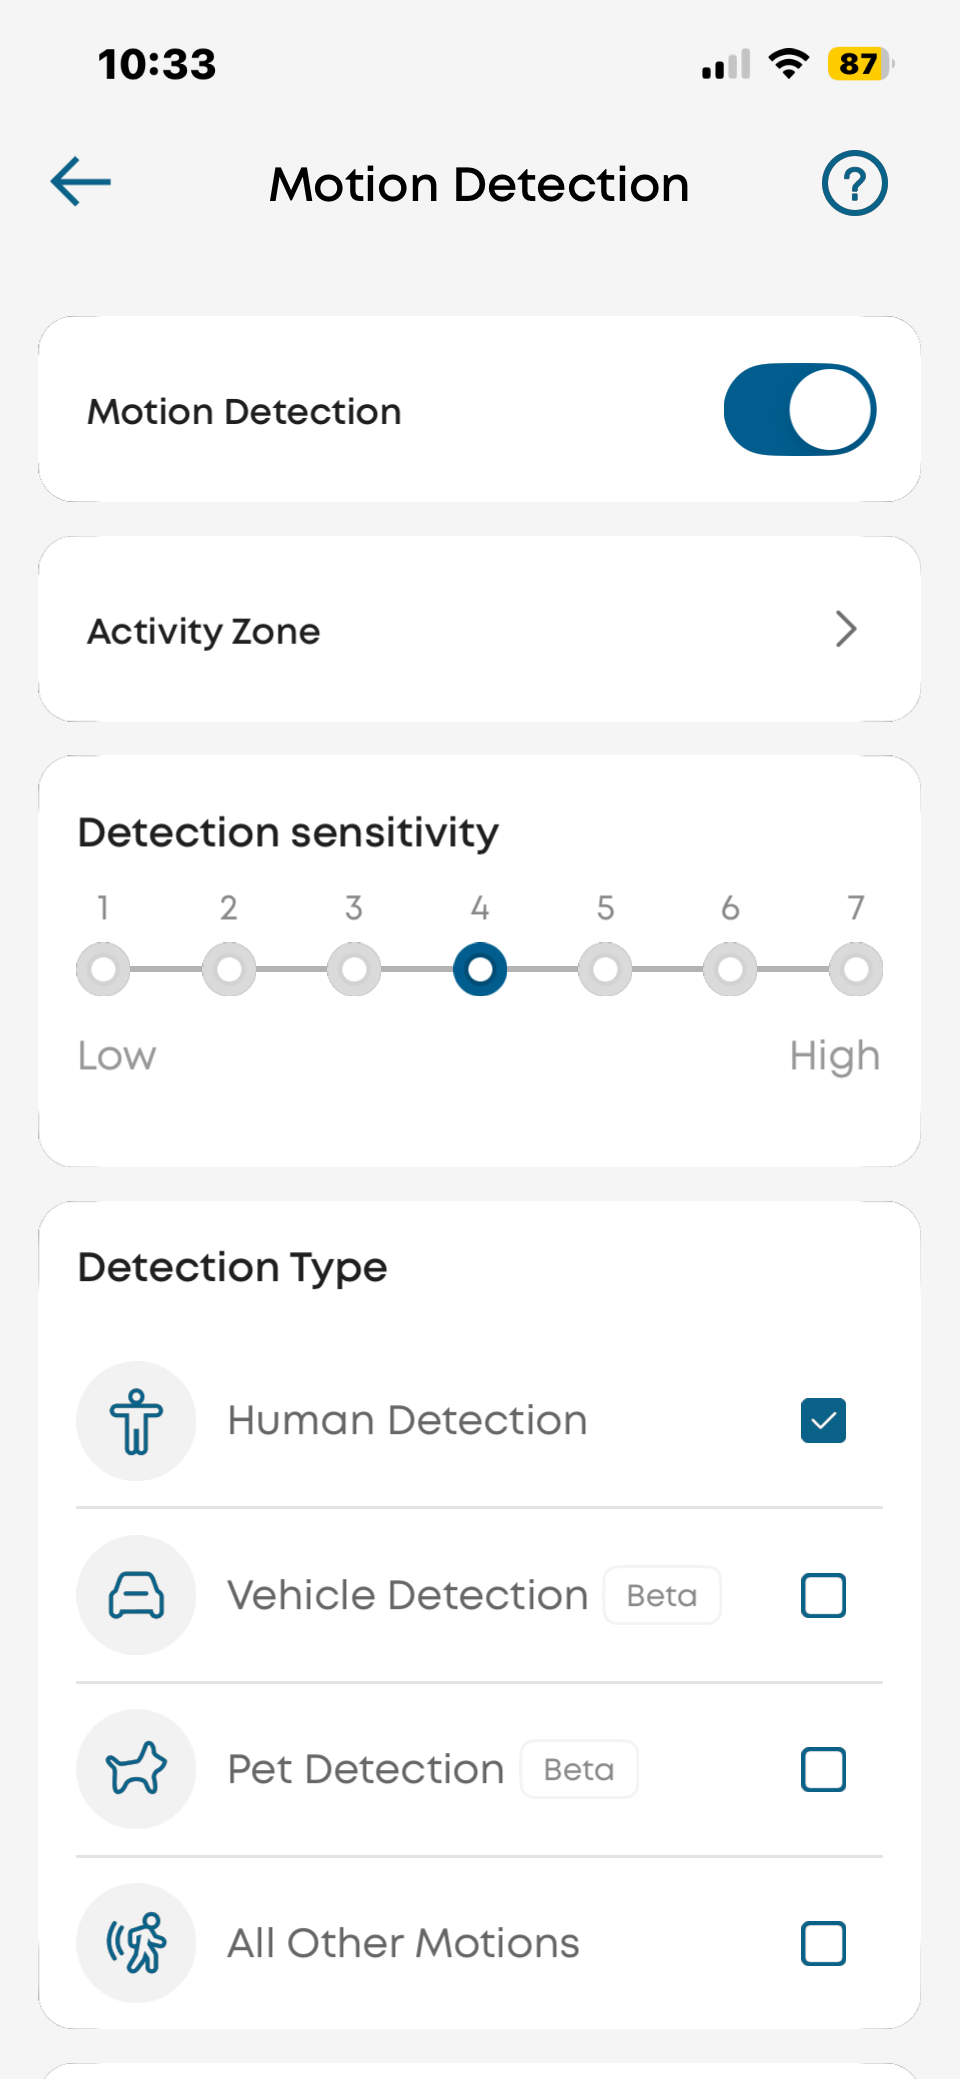Screen dimensions: 960x2079
Task: Set detection sensitivity to level 1
Action: pyautogui.click(x=103, y=969)
